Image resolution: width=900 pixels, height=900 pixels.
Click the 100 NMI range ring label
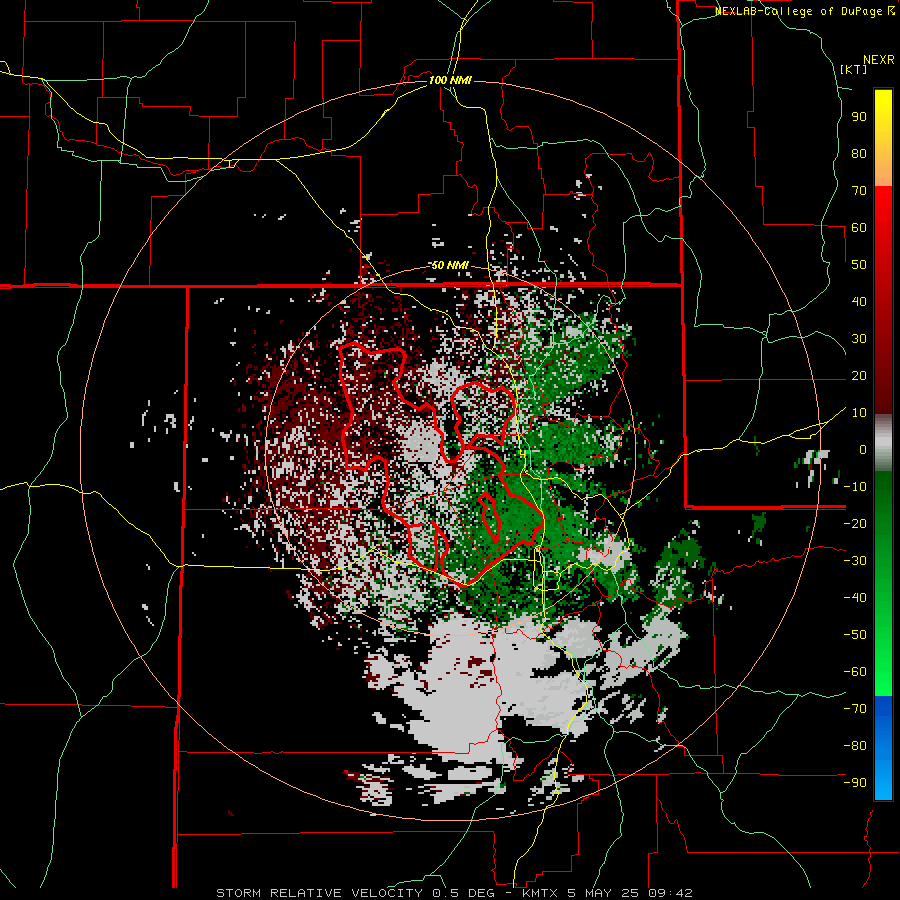pyautogui.click(x=450, y=80)
